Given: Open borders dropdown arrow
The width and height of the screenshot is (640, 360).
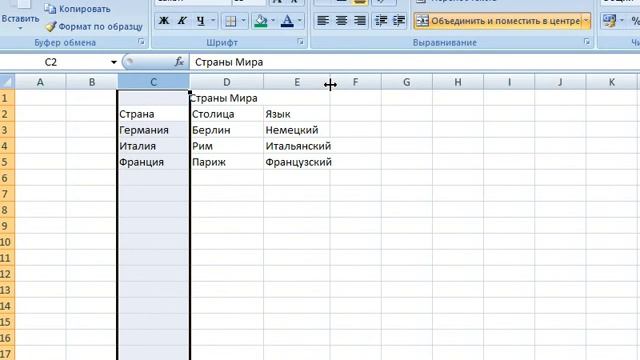Looking at the screenshot, I should [243, 21].
